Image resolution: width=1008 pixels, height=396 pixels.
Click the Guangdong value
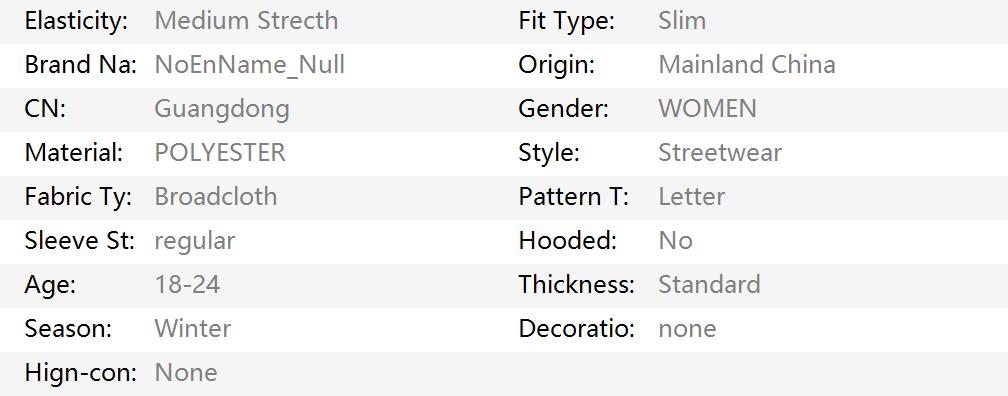(222, 109)
